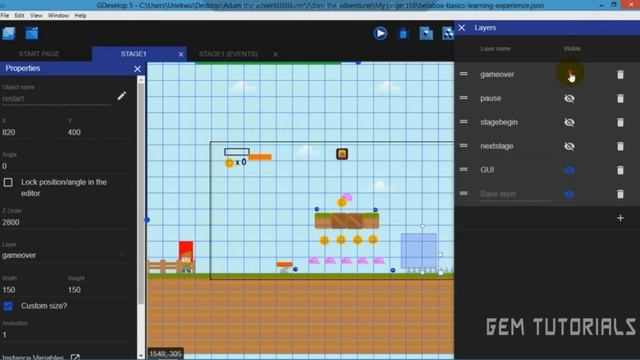This screenshot has height=360, width=640.
Task: Hide the GUI layer
Action: point(569,170)
